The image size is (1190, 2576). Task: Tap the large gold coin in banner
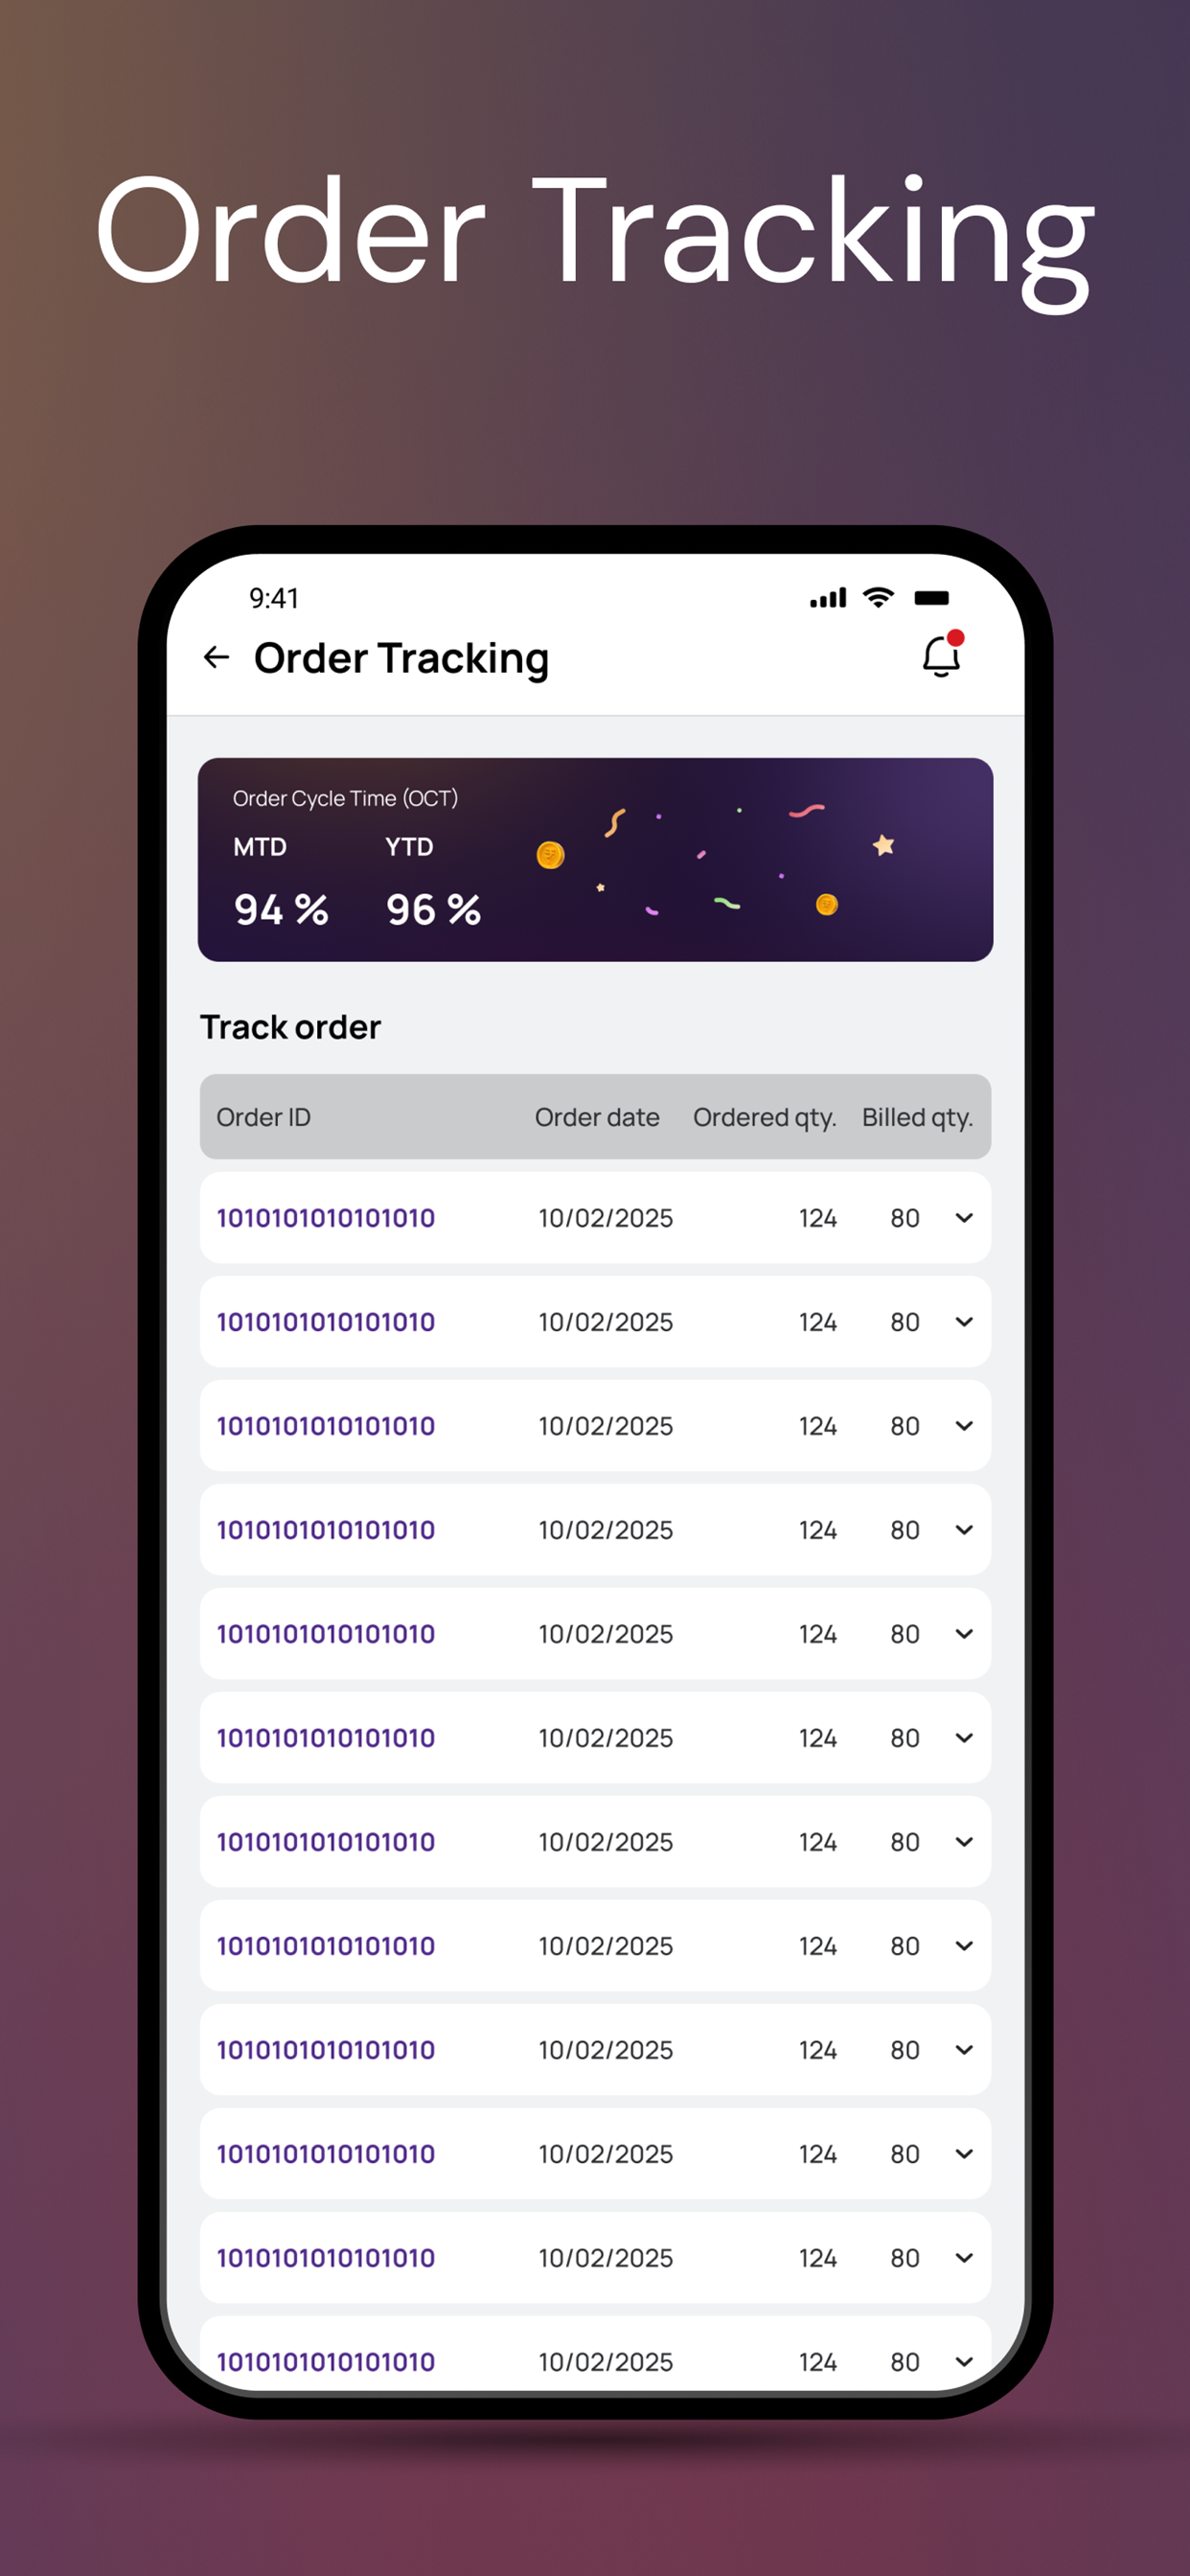(x=550, y=855)
